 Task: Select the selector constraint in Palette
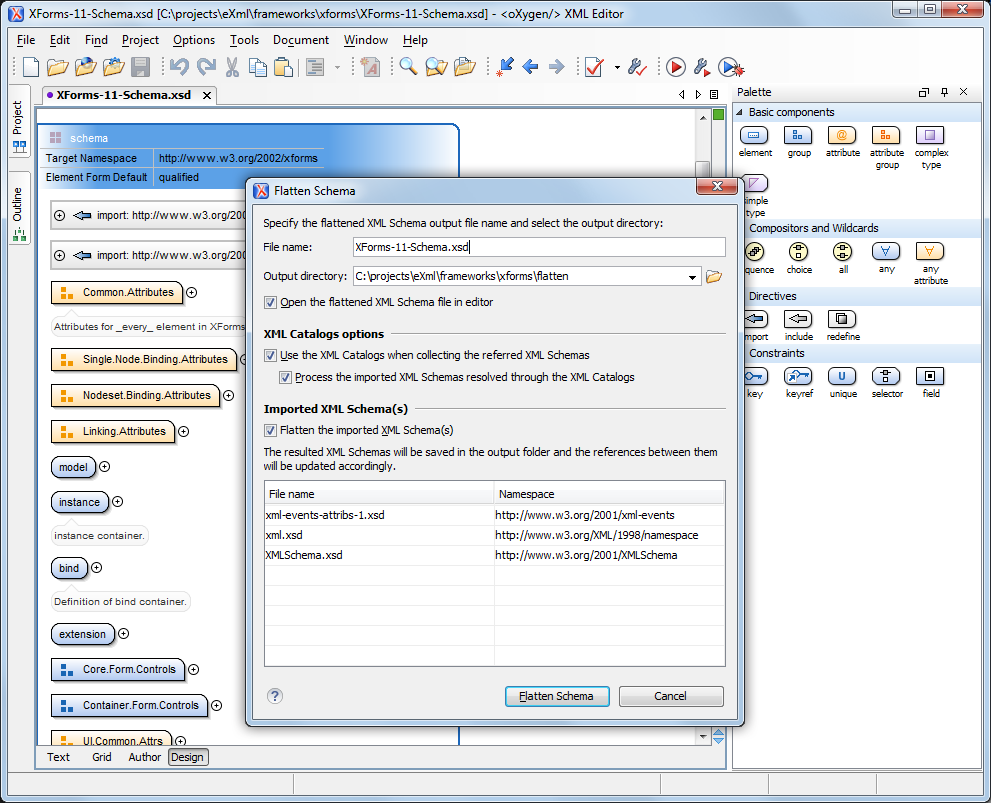887,383
